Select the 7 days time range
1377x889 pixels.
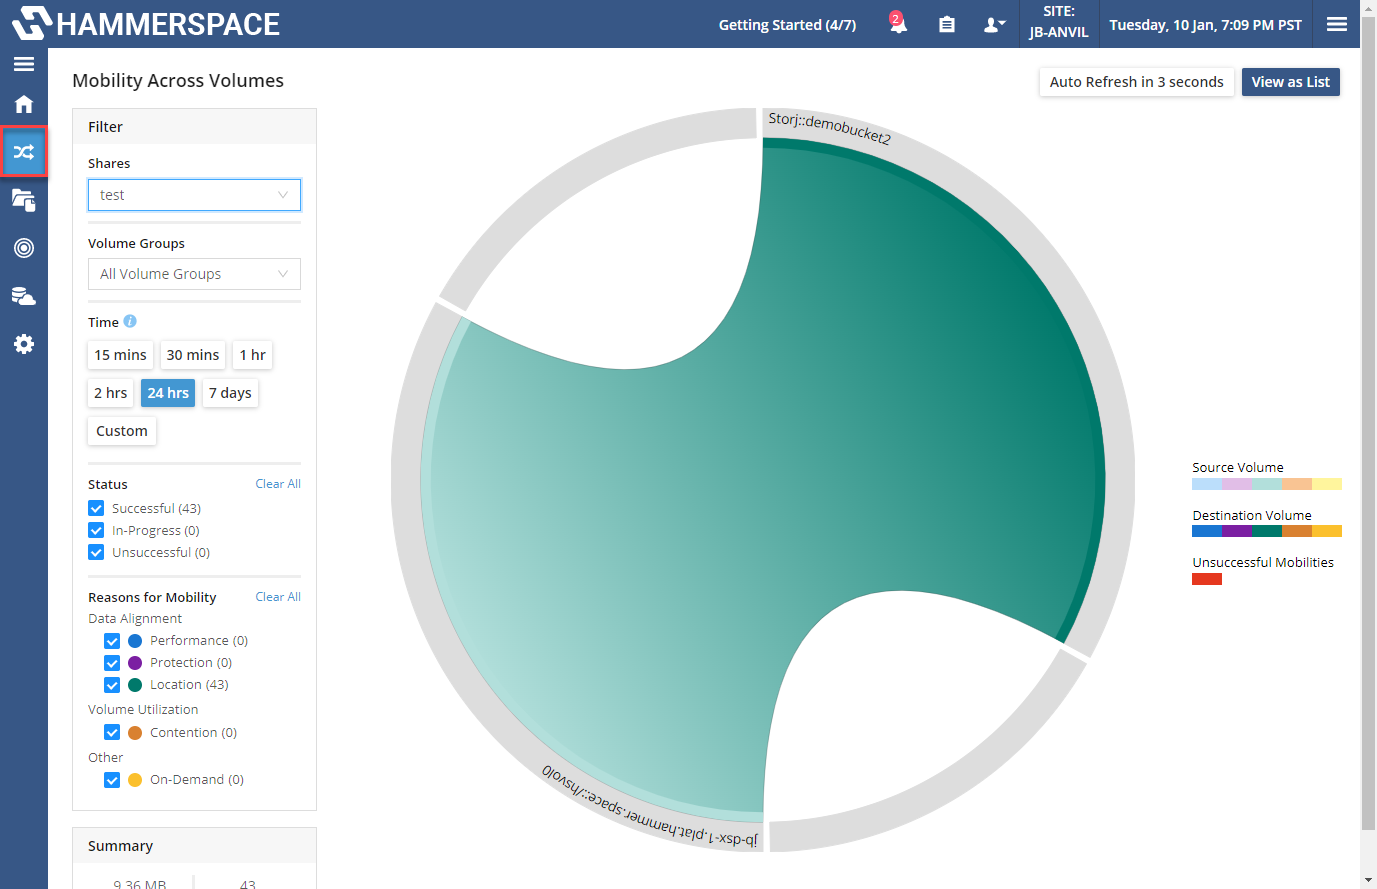230,393
